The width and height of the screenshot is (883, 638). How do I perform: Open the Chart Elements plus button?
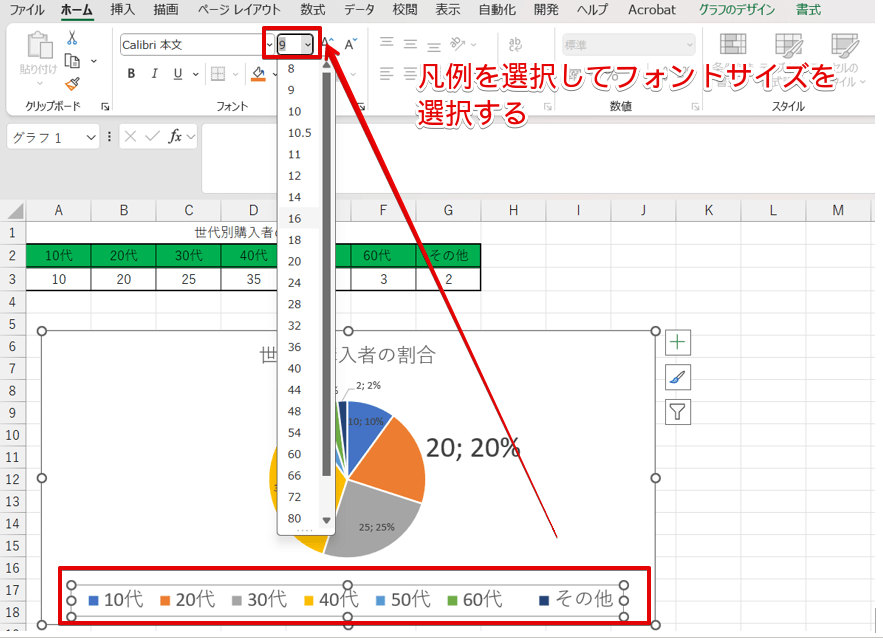click(x=678, y=342)
